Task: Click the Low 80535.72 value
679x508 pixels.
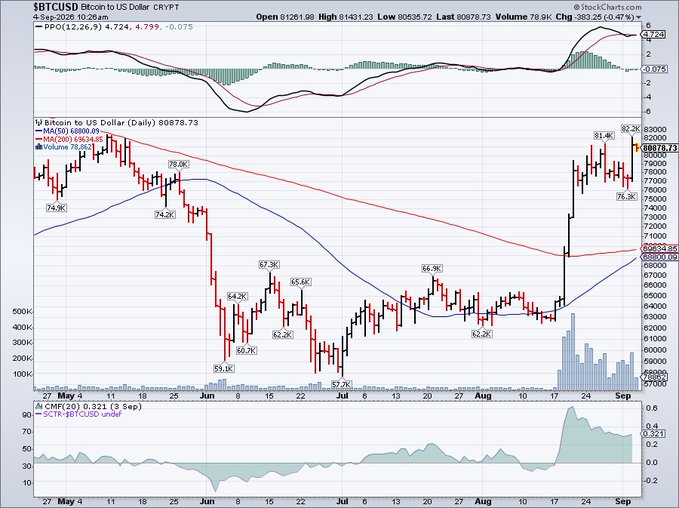Action: (x=407, y=17)
